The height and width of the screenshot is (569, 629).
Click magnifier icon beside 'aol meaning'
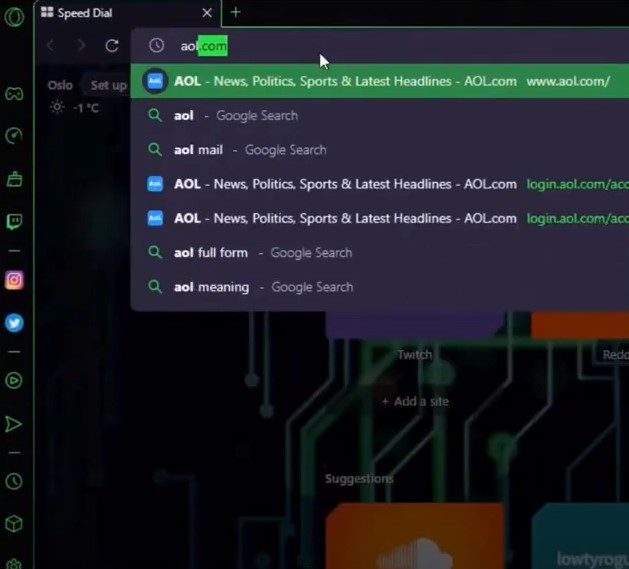tap(155, 287)
